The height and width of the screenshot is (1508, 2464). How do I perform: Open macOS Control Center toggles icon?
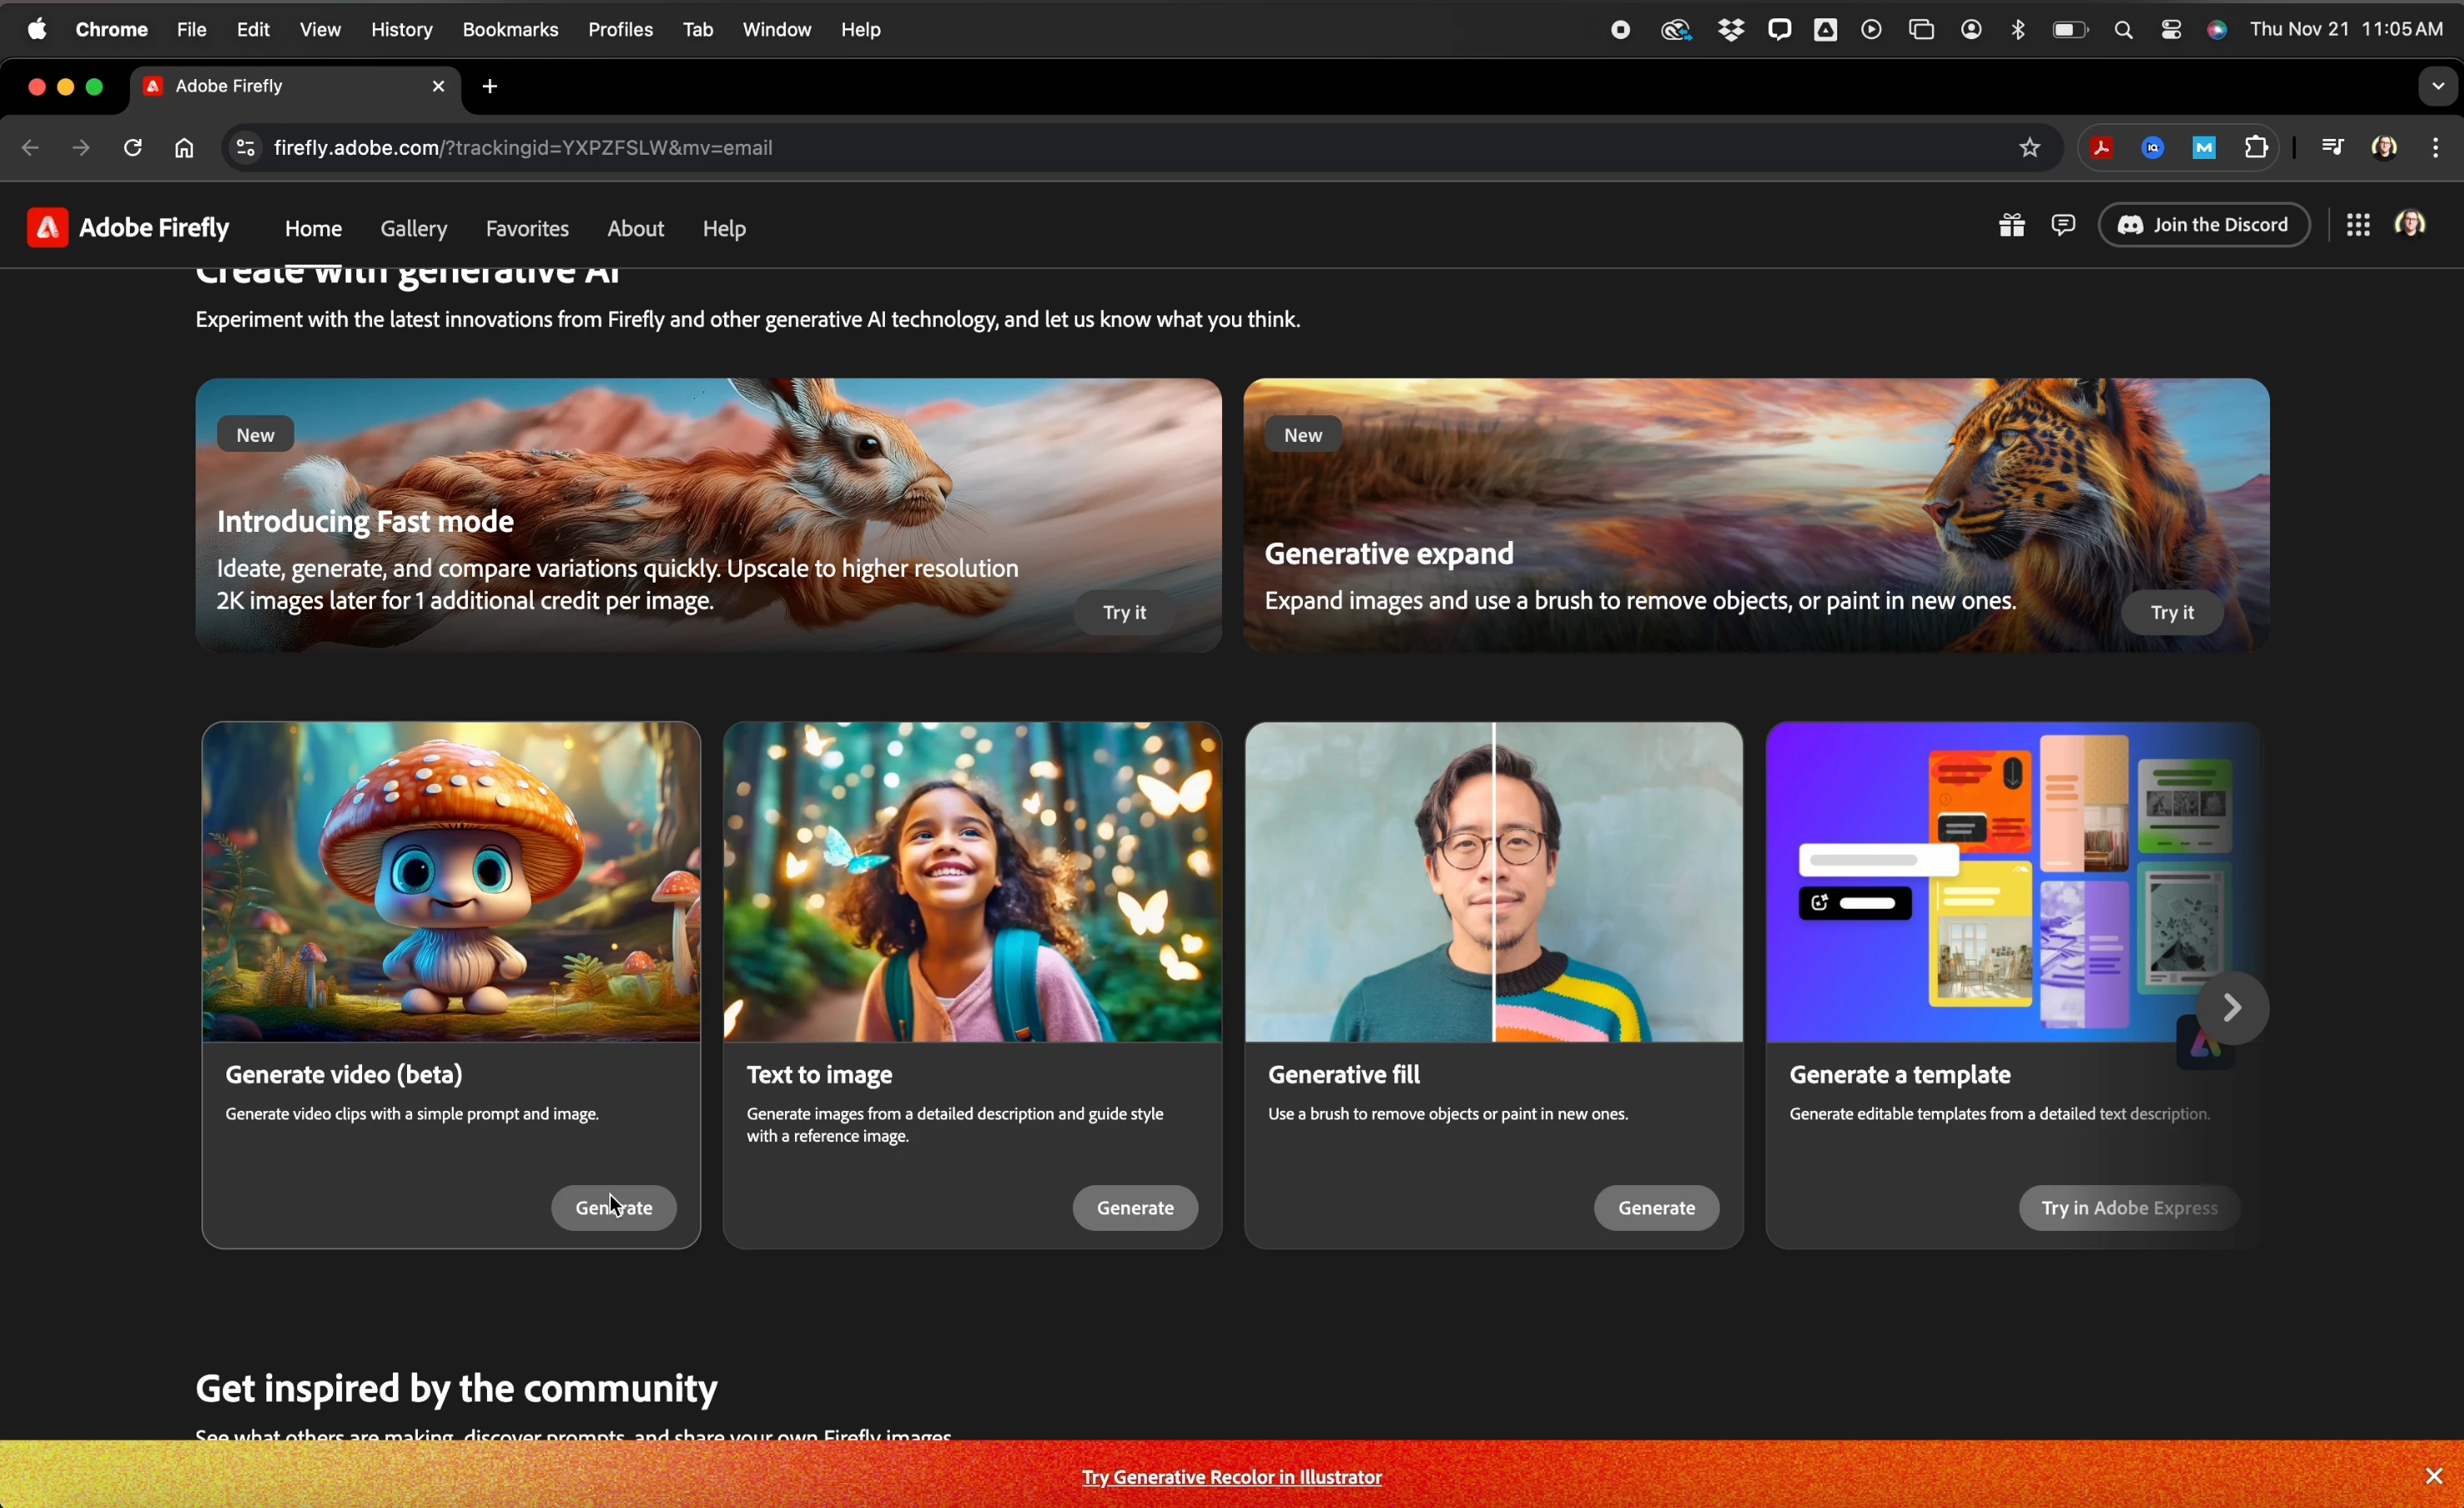point(2171,31)
